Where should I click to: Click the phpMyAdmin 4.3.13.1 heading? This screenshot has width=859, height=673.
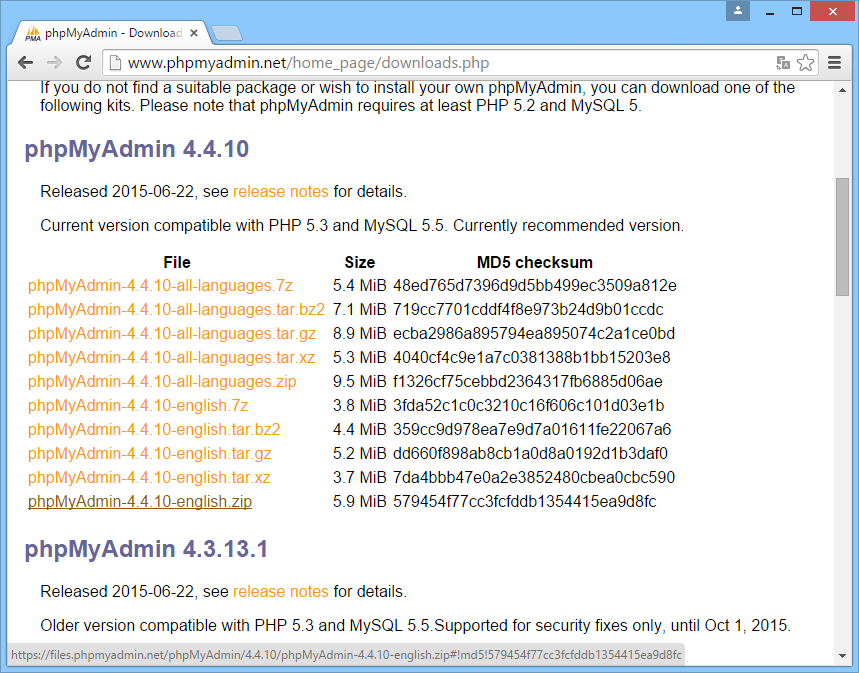pyautogui.click(x=146, y=549)
